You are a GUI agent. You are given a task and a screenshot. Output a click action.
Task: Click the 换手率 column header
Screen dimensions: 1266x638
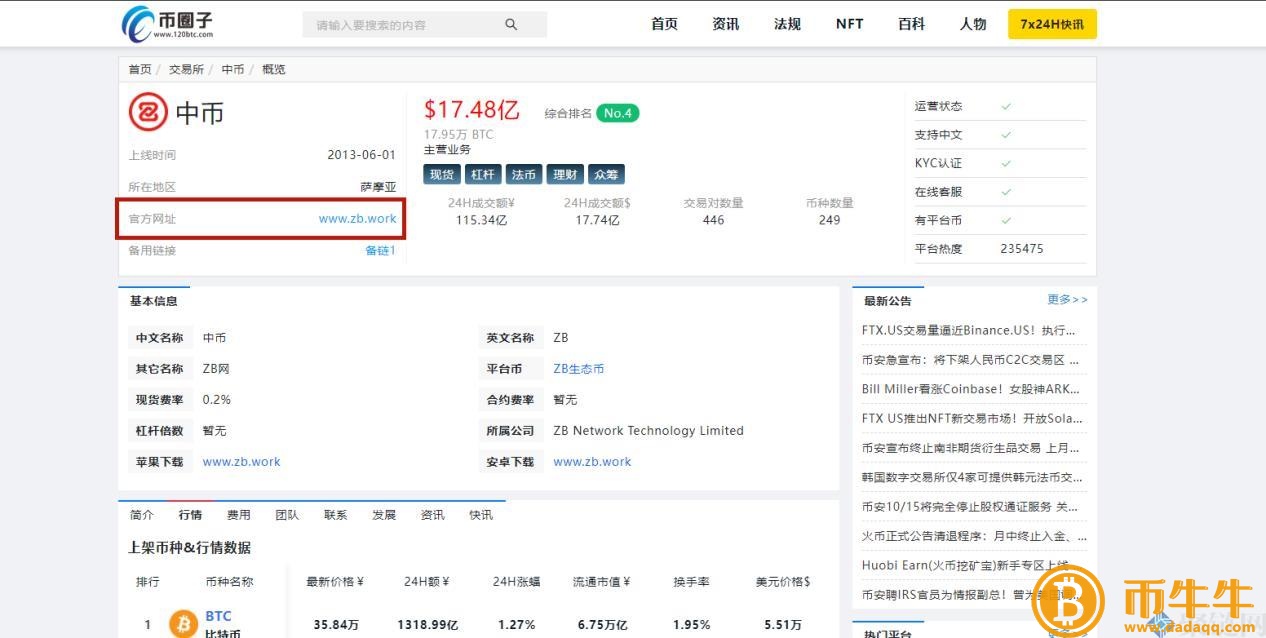pos(692,581)
